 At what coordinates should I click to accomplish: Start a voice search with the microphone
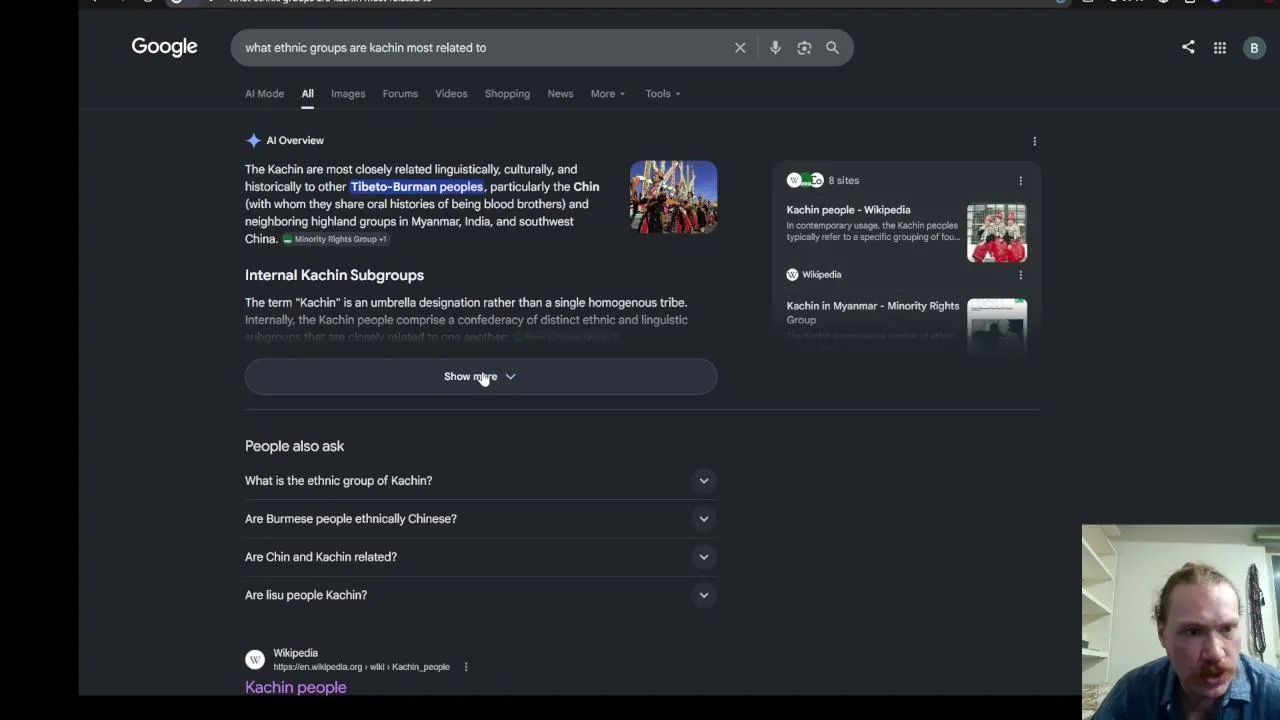pyautogui.click(x=775, y=48)
